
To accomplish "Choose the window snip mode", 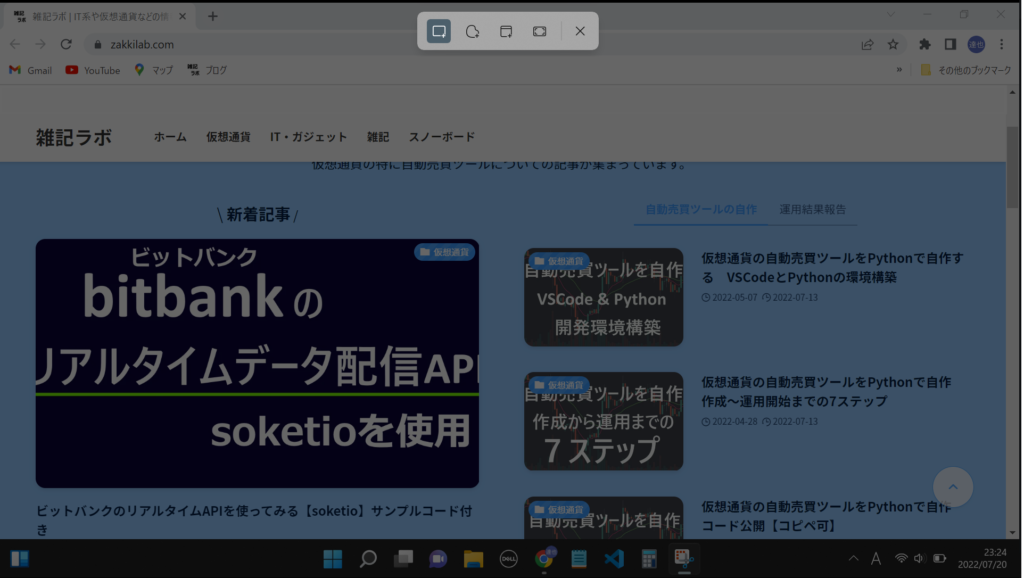I will point(506,31).
